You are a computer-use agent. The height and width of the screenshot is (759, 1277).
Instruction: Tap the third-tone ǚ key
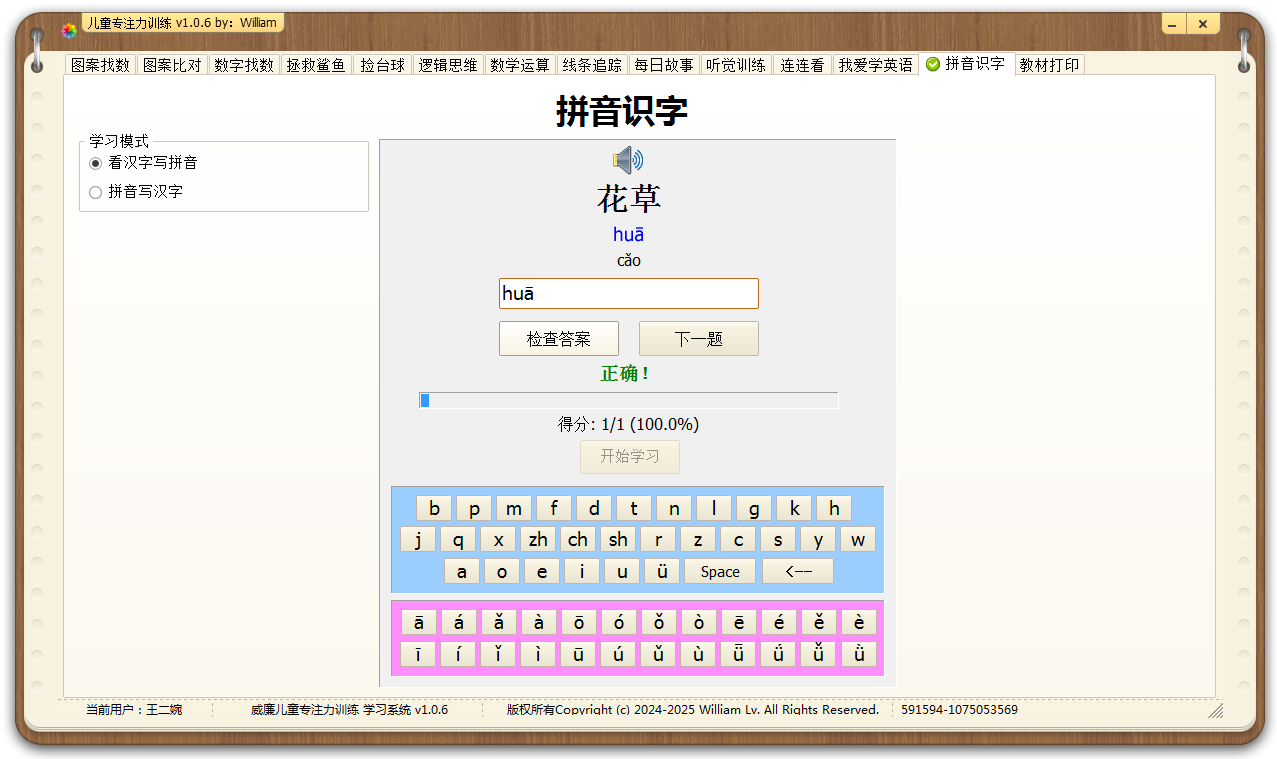click(819, 654)
